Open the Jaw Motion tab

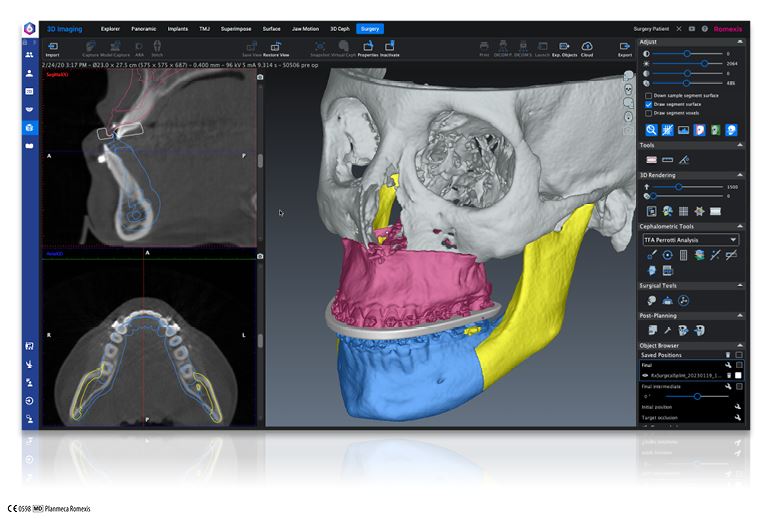(x=305, y=29)
